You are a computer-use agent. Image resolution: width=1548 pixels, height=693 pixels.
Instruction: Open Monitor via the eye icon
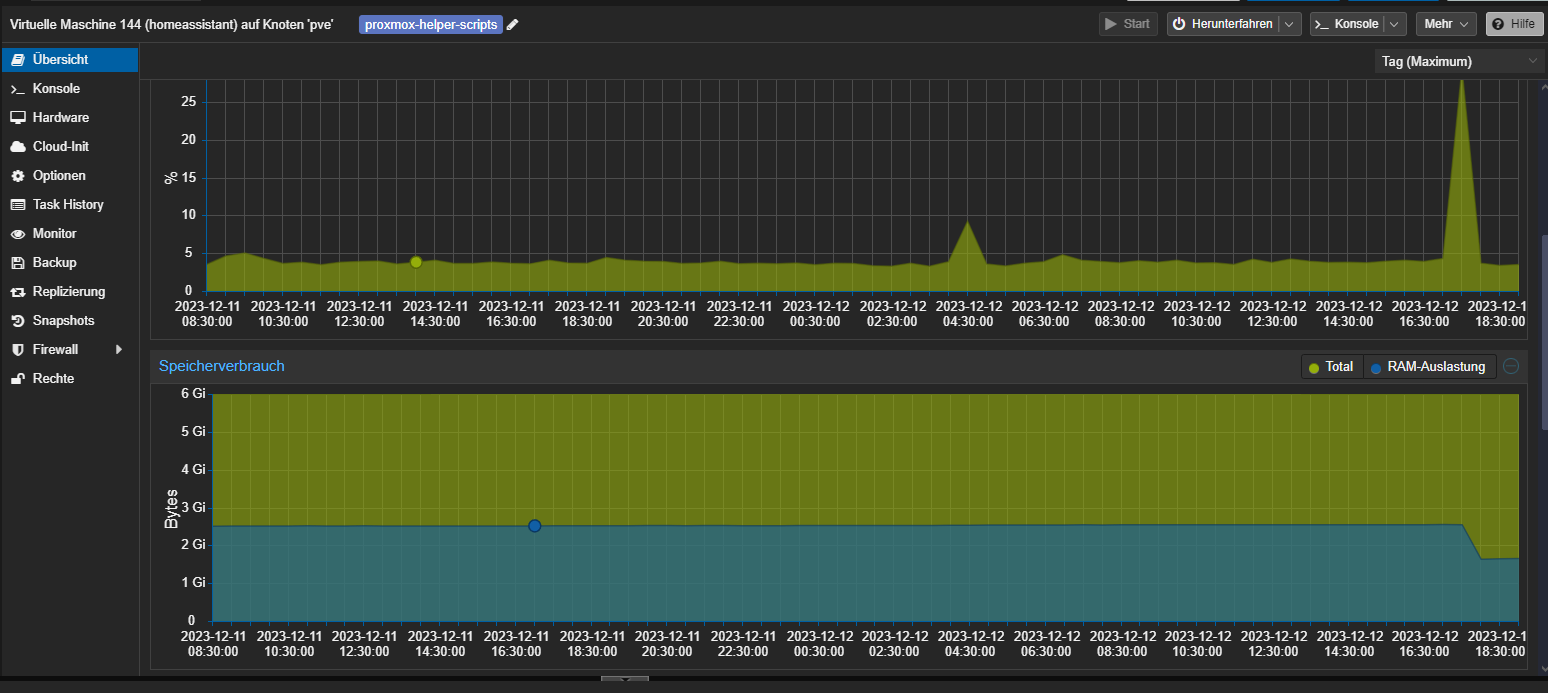[17, 234]
